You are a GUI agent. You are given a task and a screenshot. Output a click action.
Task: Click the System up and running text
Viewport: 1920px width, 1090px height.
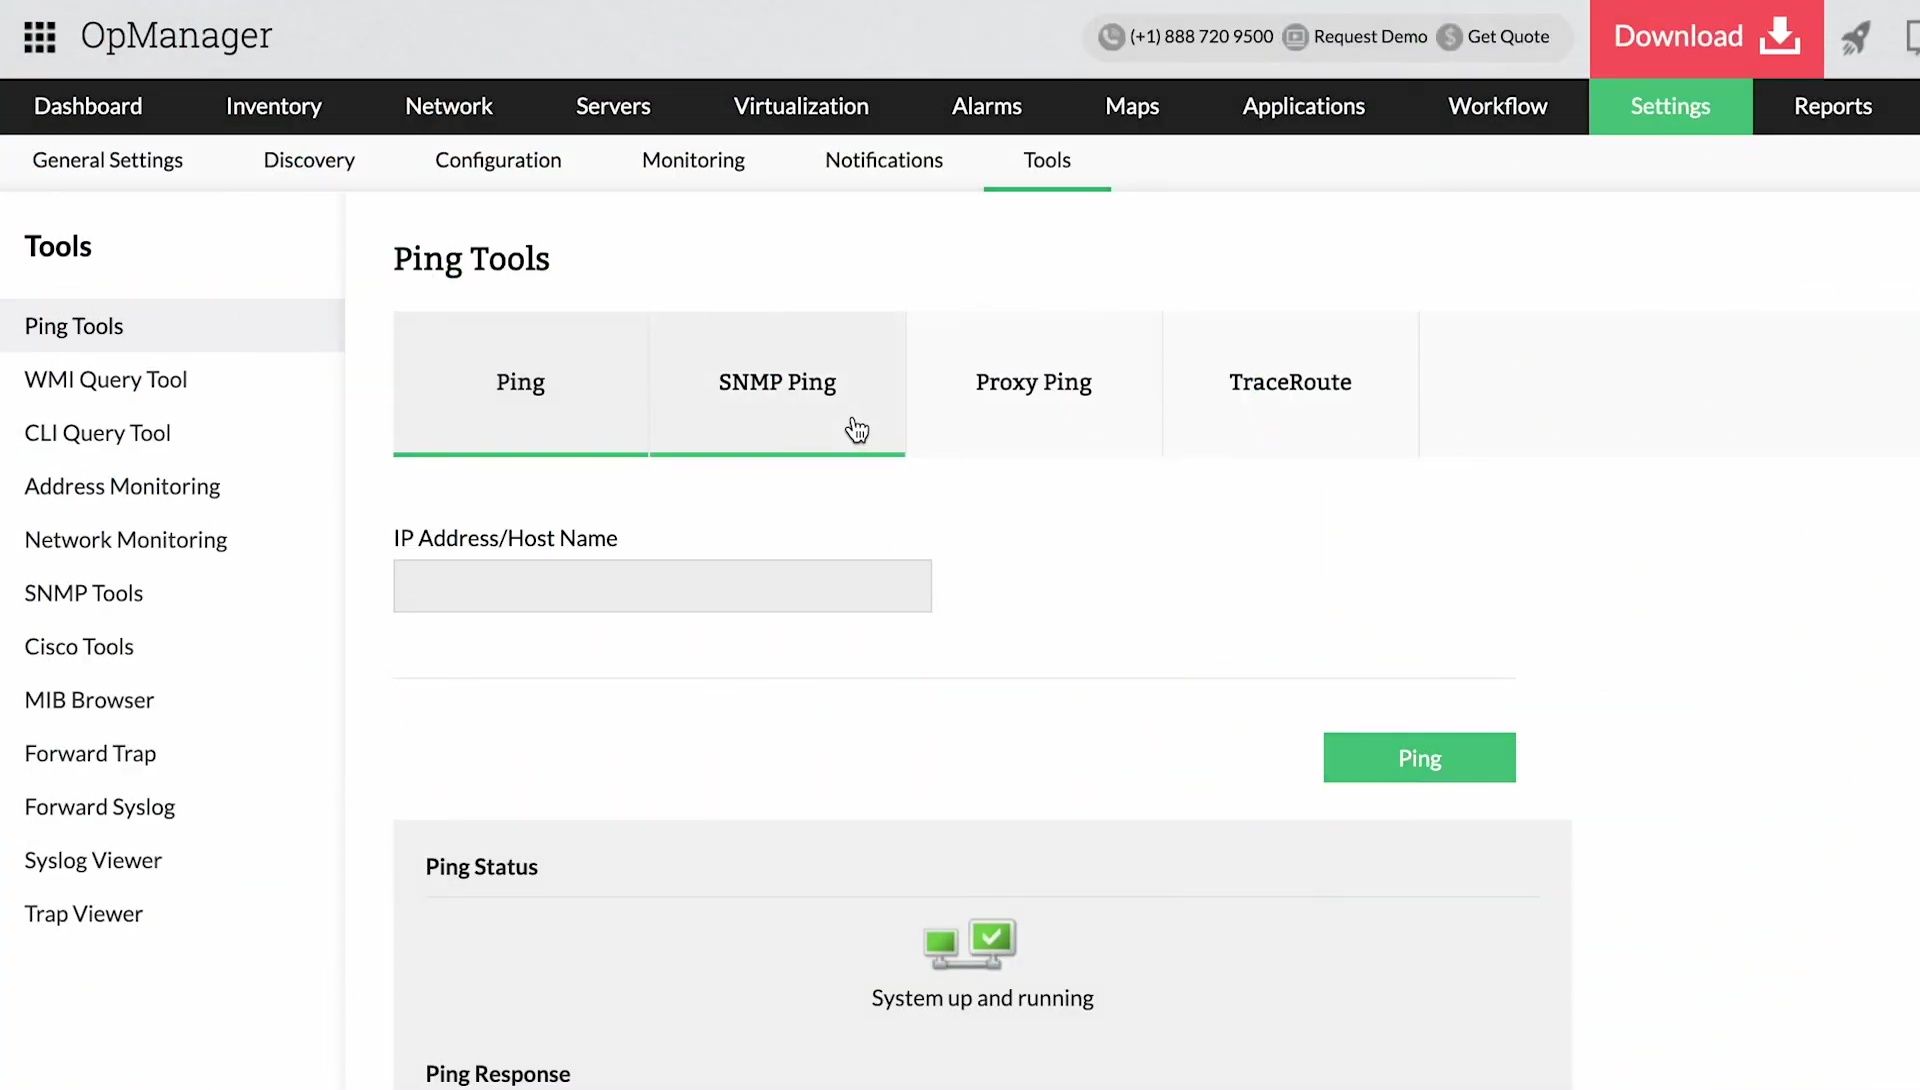[x=982, y=998]
